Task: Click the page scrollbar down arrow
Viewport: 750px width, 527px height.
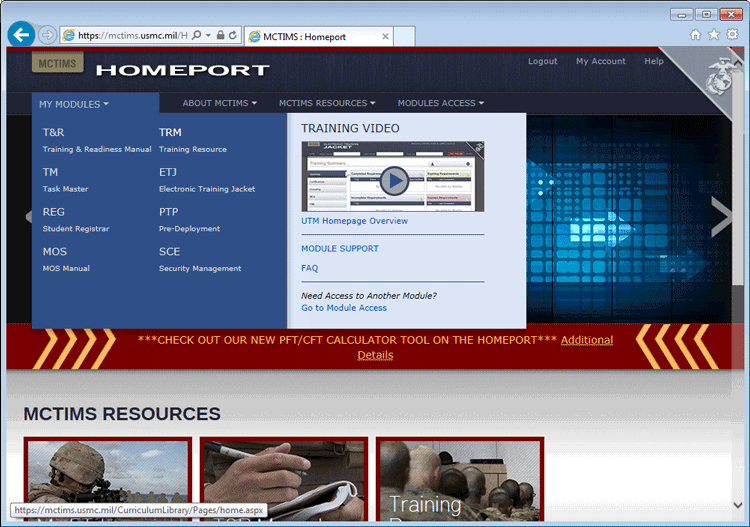Action: [x=738, y=505]
